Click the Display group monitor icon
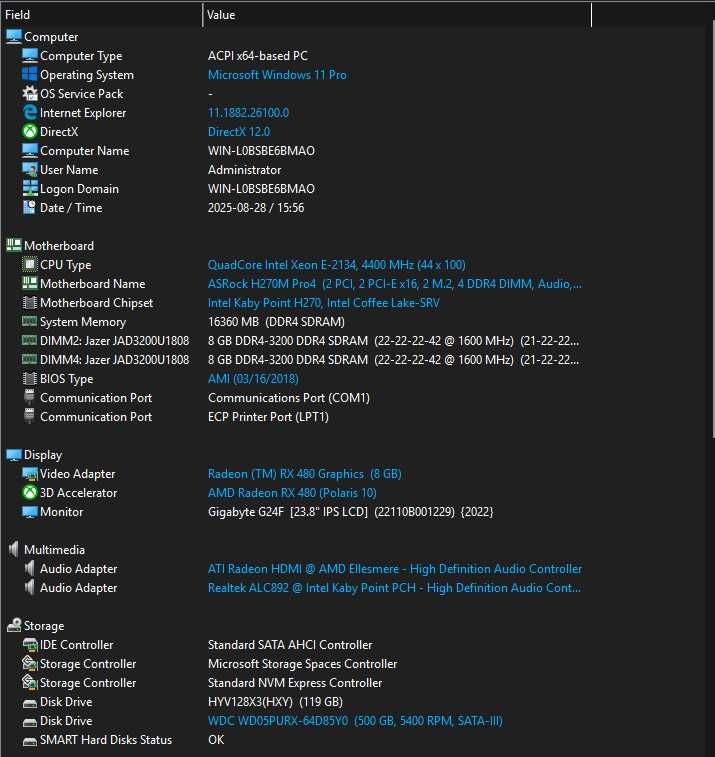The width and height of the screenshot is (715, 757). pos(14,454)
